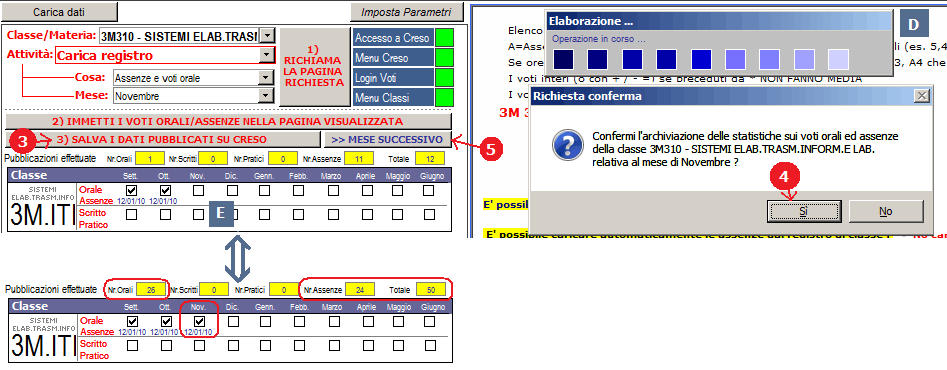The image size is (947, 370).
Task: Click green square next to Login Voti
Action: click(444, 78)
